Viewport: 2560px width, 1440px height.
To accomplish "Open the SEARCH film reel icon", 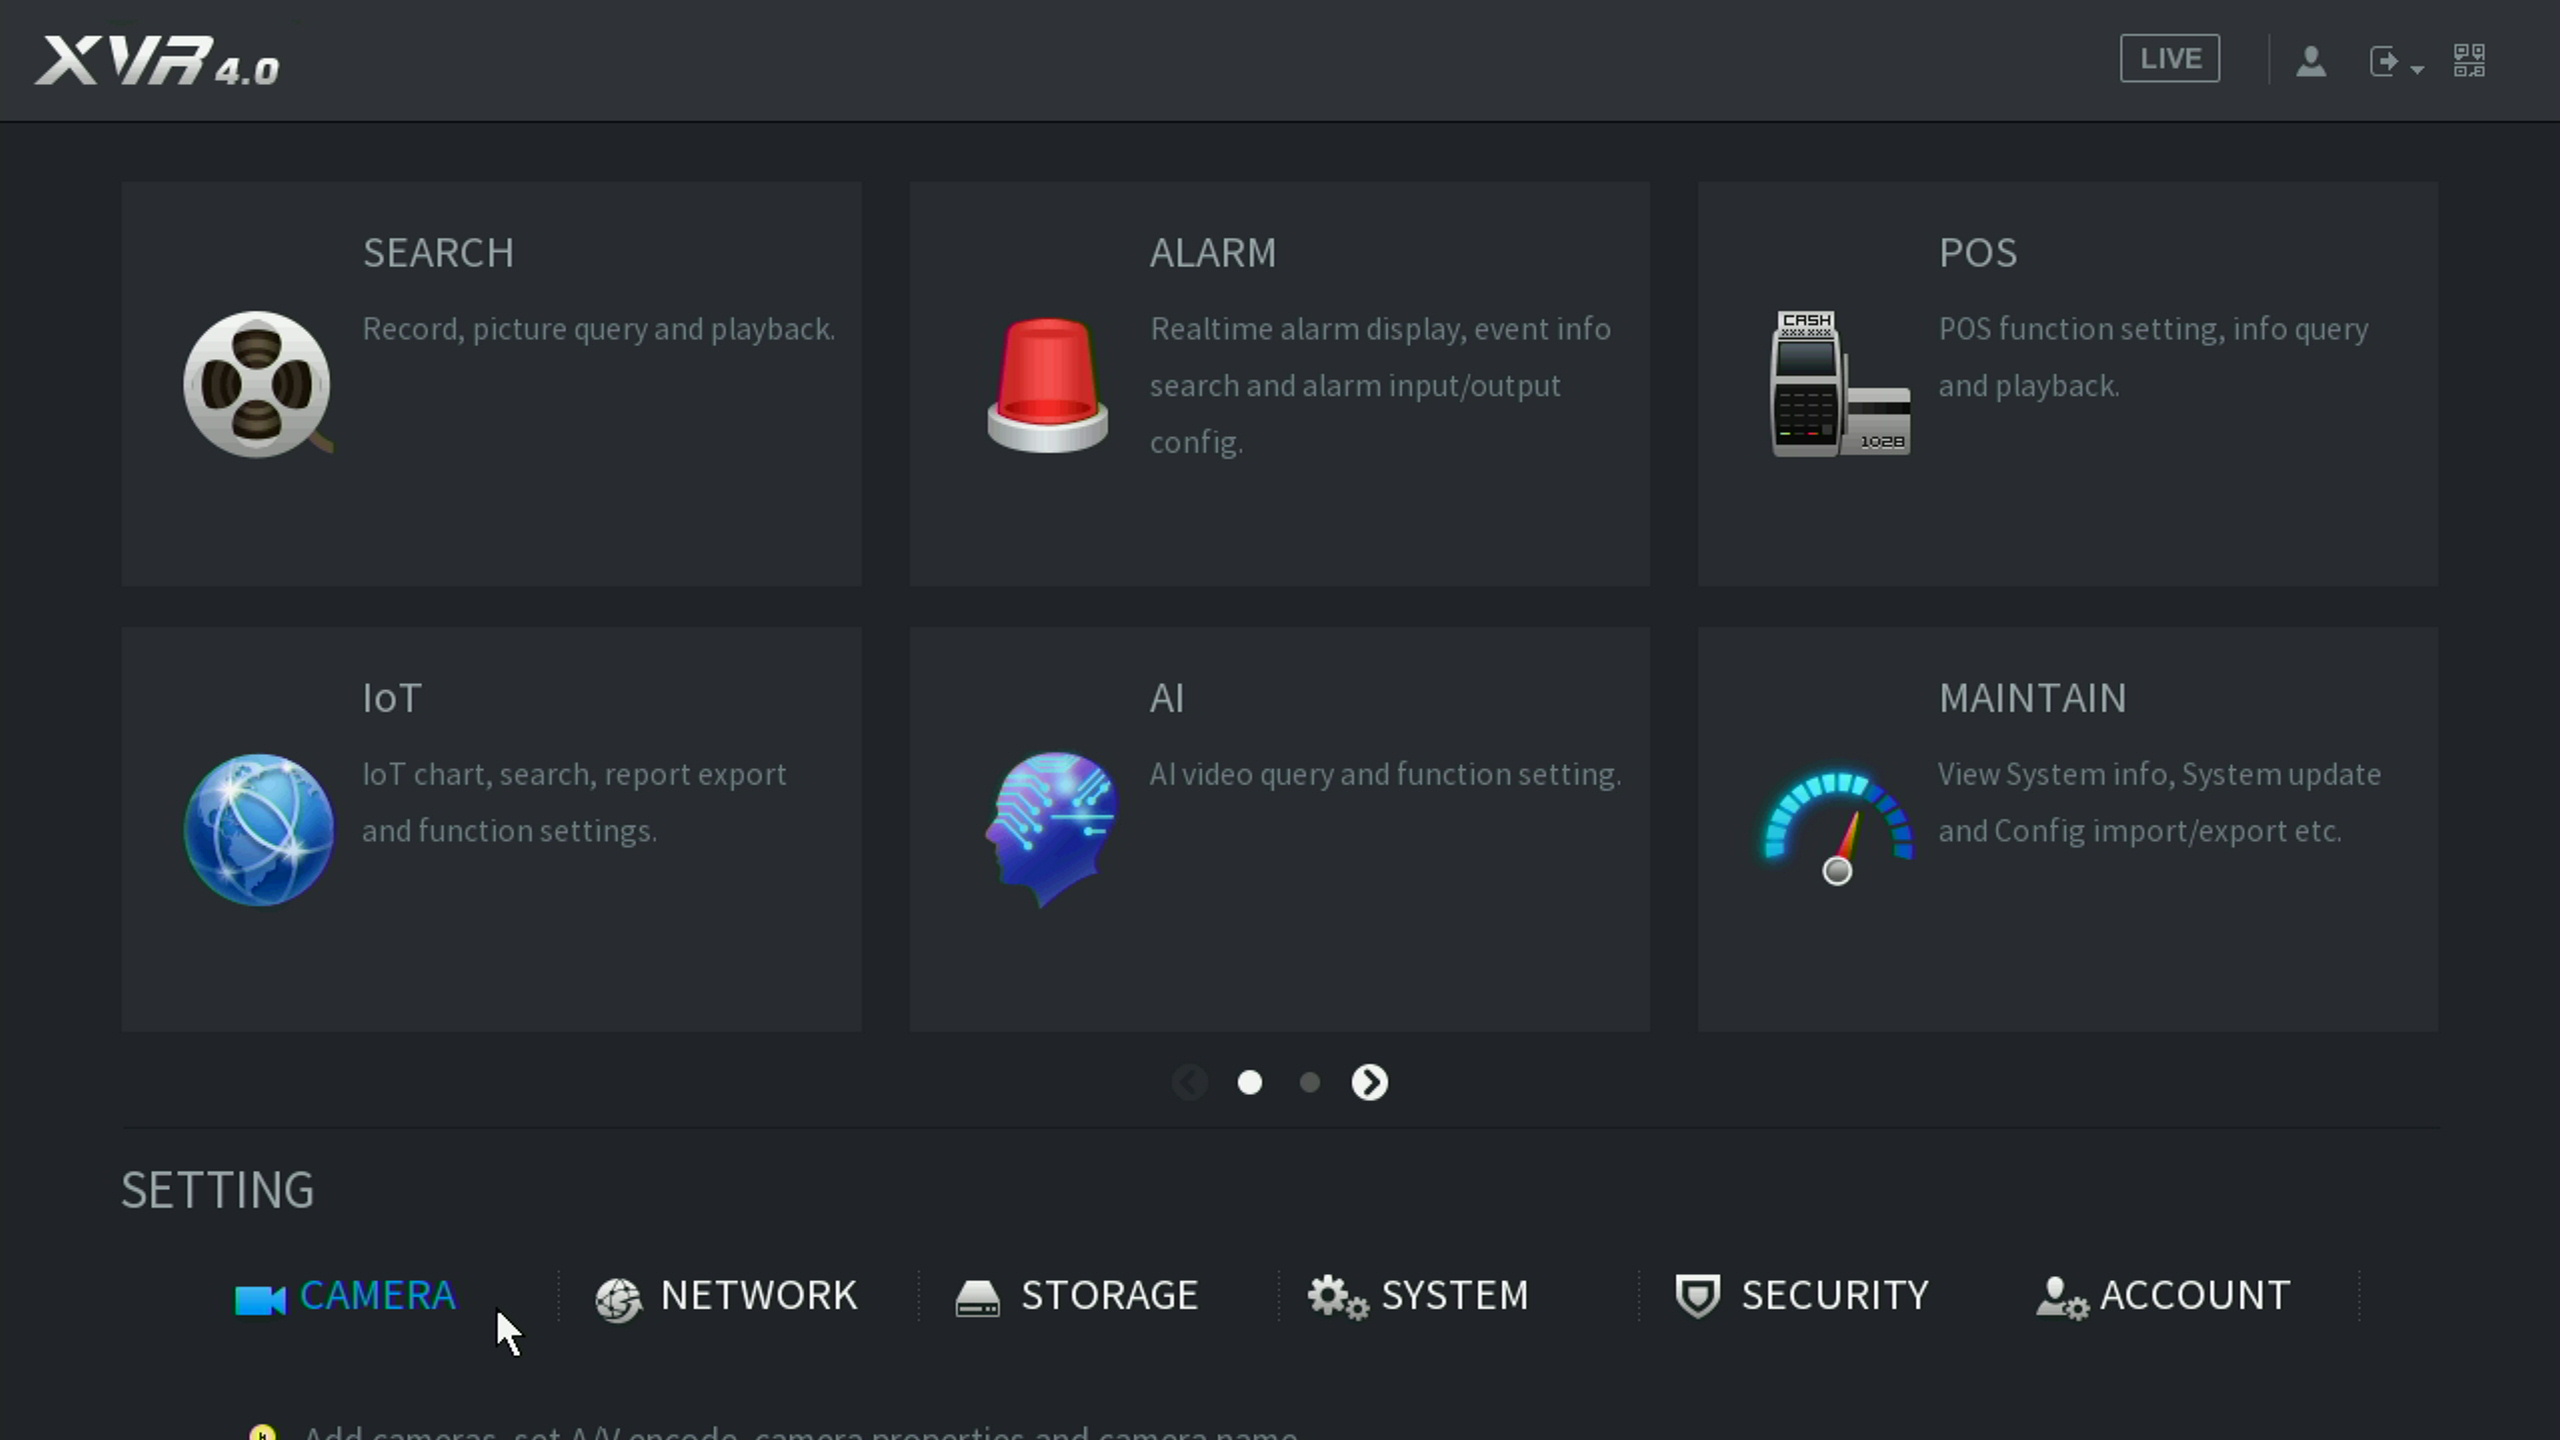I will coord(257,384).
